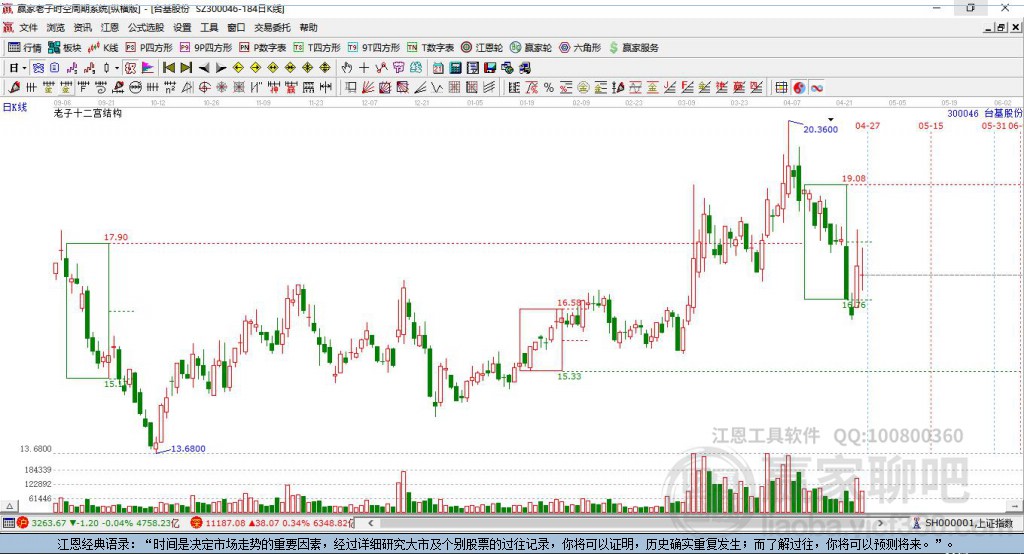Open the calculator icon
Screen dimensions: 1024x554
(455, 68)
